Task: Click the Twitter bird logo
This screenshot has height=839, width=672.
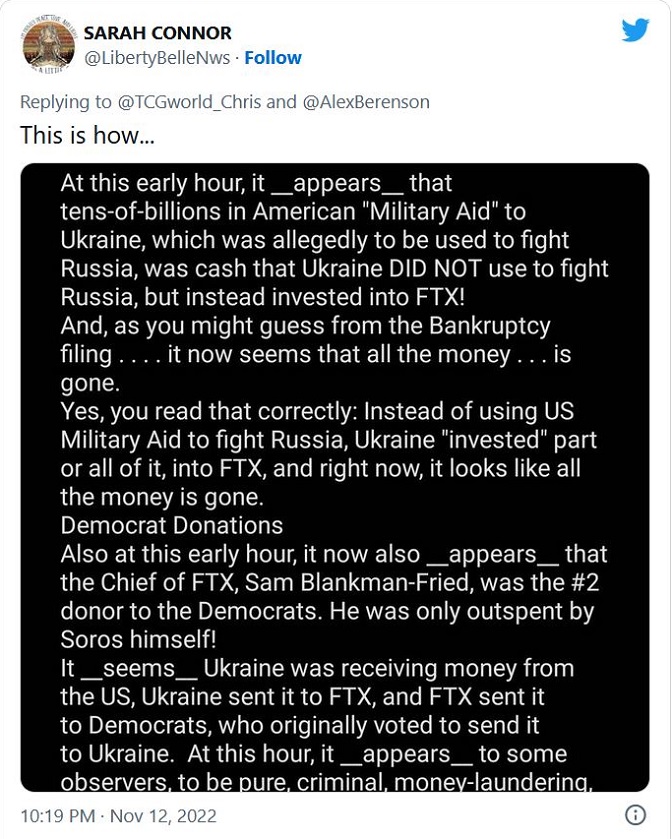Action: pos(635,30)
